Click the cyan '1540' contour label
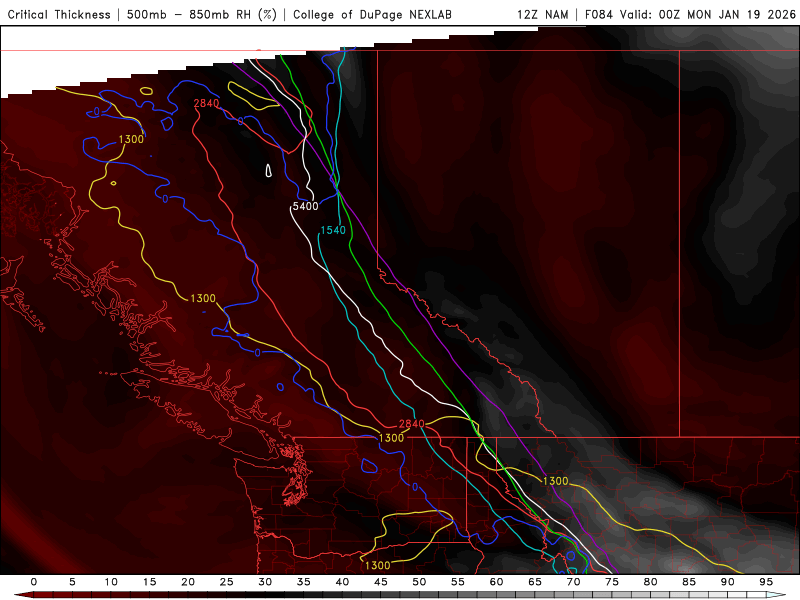This screenshot has width=800, height=600. pyautogui.click(x=333, y=230)
